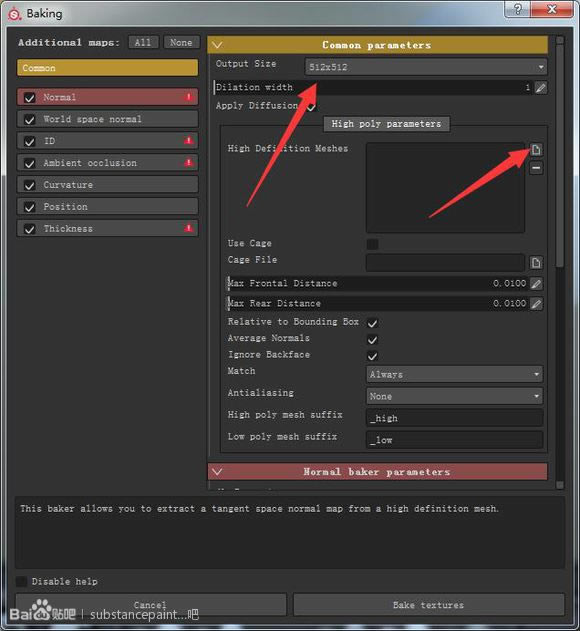Enable the Use Cage checkbox
The width and height of the screenshot is (580, 631).
click(x=372, y=244)
